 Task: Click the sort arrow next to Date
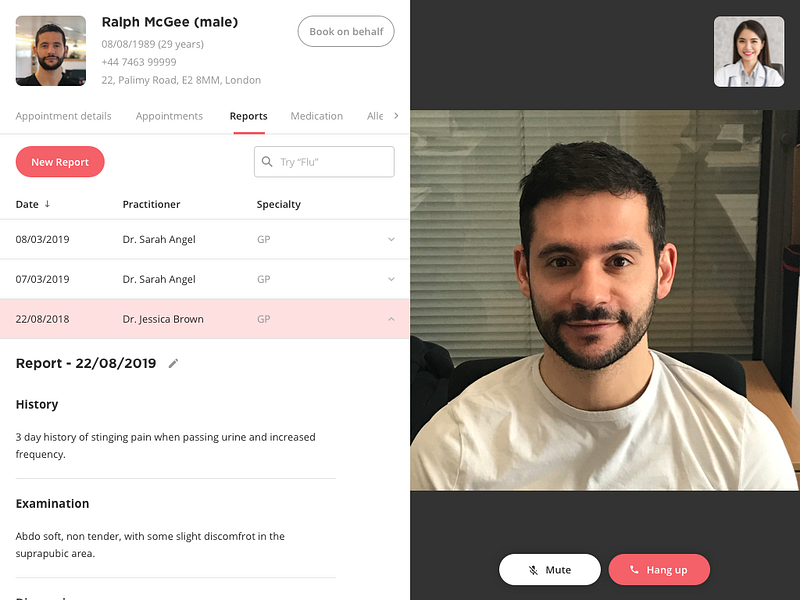[x=47, y=204]
